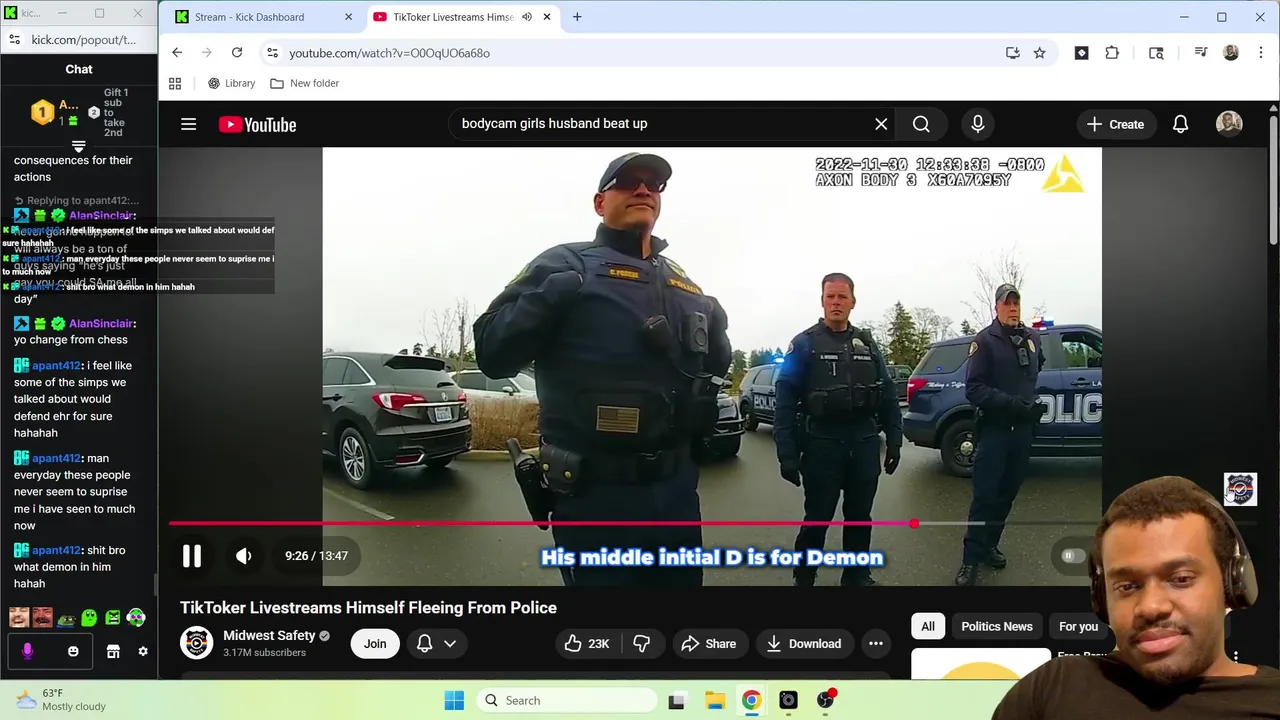
Task: Open the Midwest Safety channel avatar
Action: click(x=196, y=643)
